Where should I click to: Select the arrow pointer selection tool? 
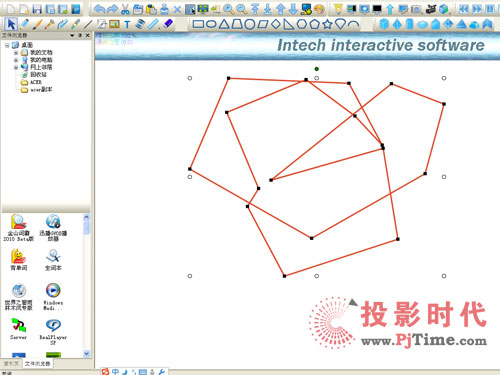click(x=11, y=24)
